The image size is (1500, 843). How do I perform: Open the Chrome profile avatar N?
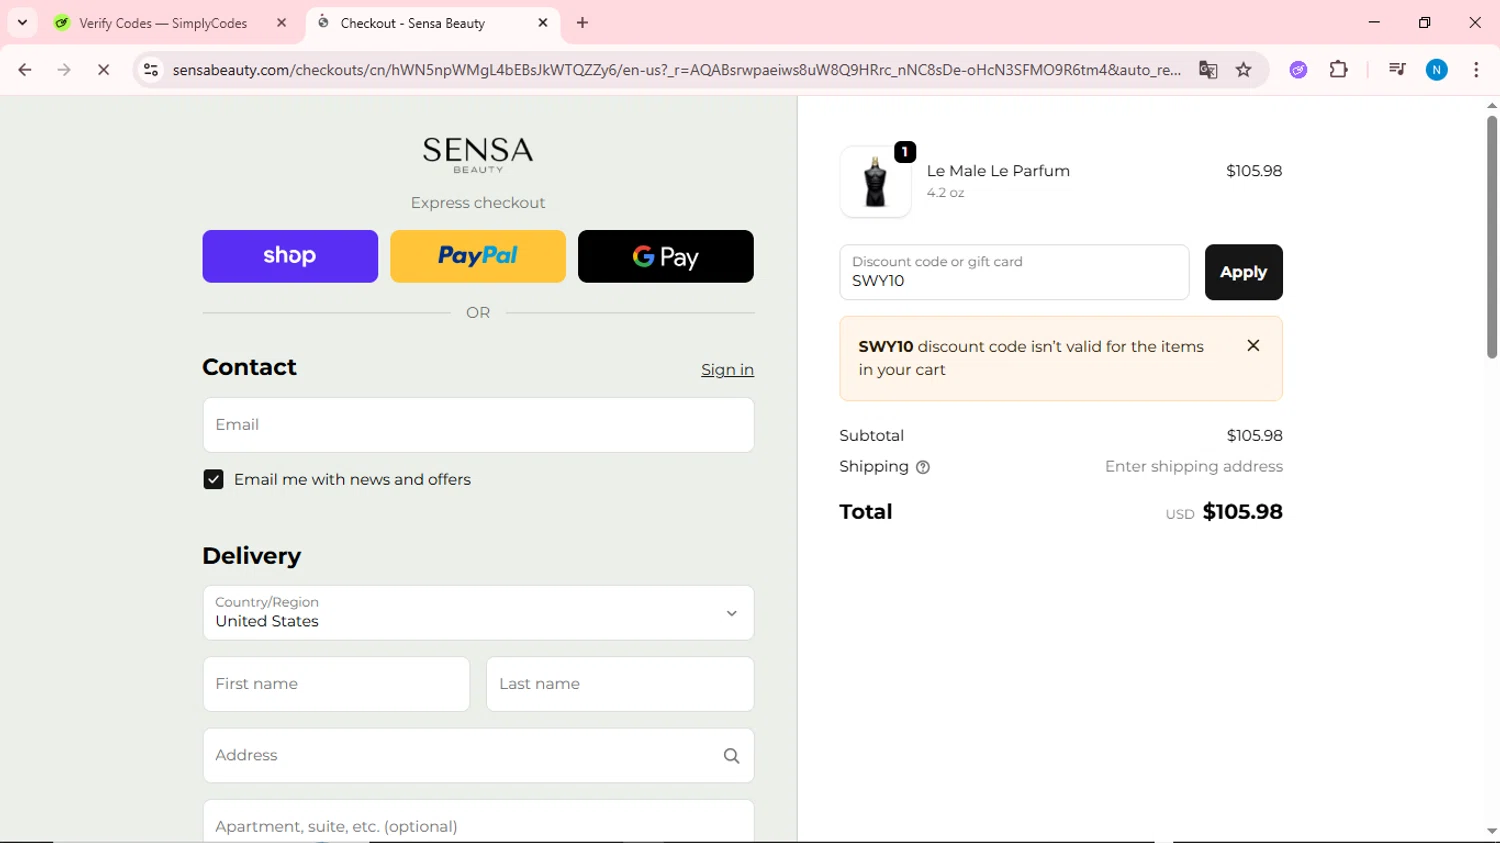click(1437, 70)
